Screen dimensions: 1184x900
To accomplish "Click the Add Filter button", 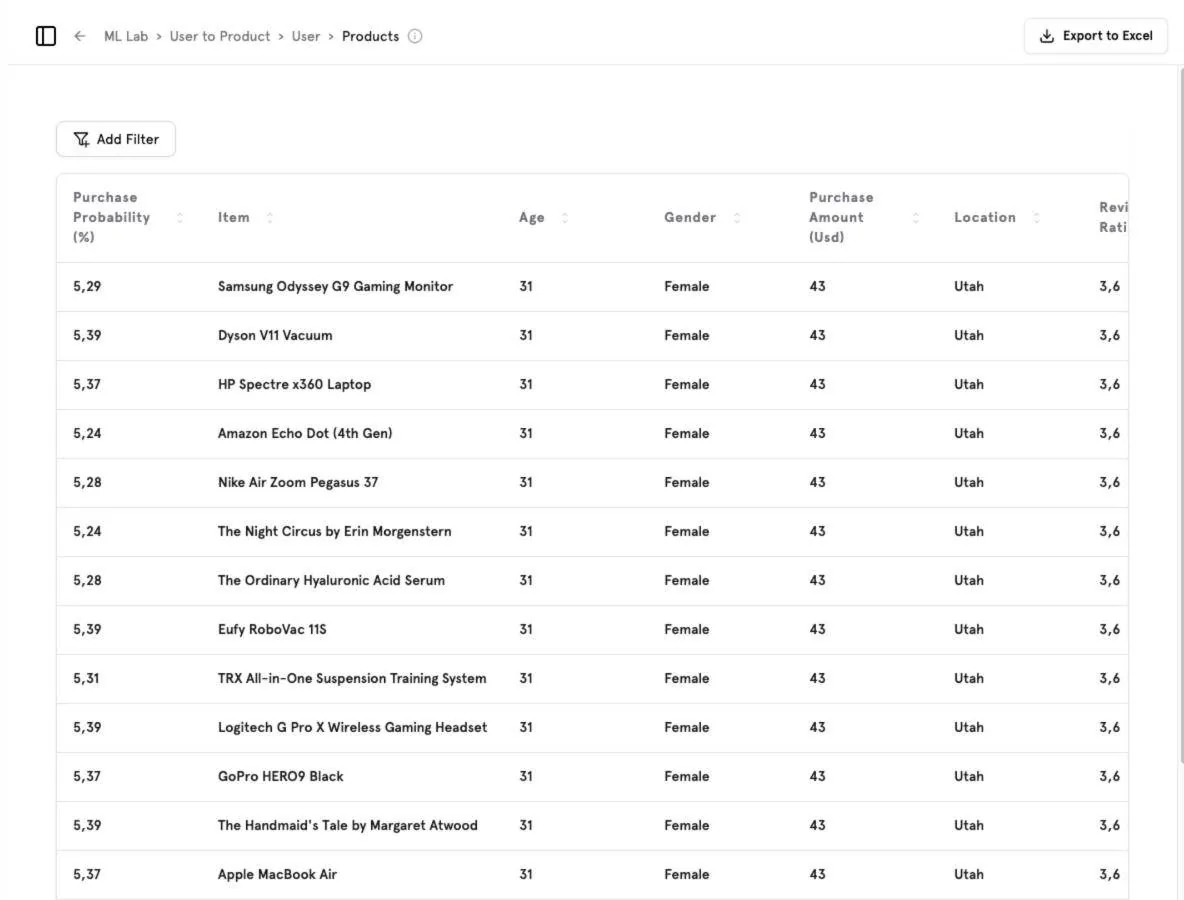I will [x=116, y=139].
